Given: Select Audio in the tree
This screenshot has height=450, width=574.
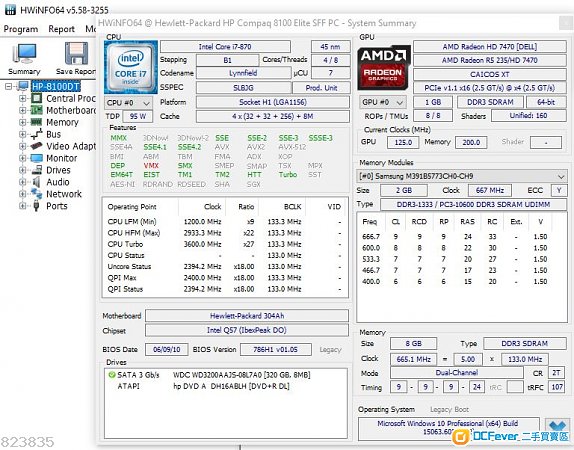Looking at the screenshot, I should tap(58, 182).
